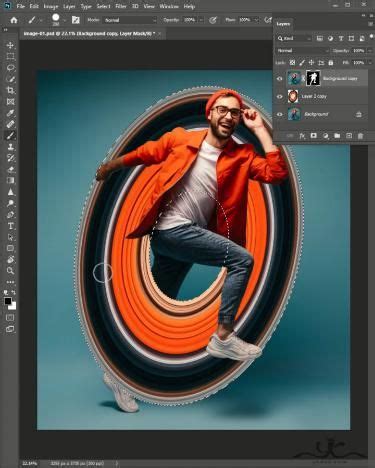Hide the Background copy layer

(280, 79)
